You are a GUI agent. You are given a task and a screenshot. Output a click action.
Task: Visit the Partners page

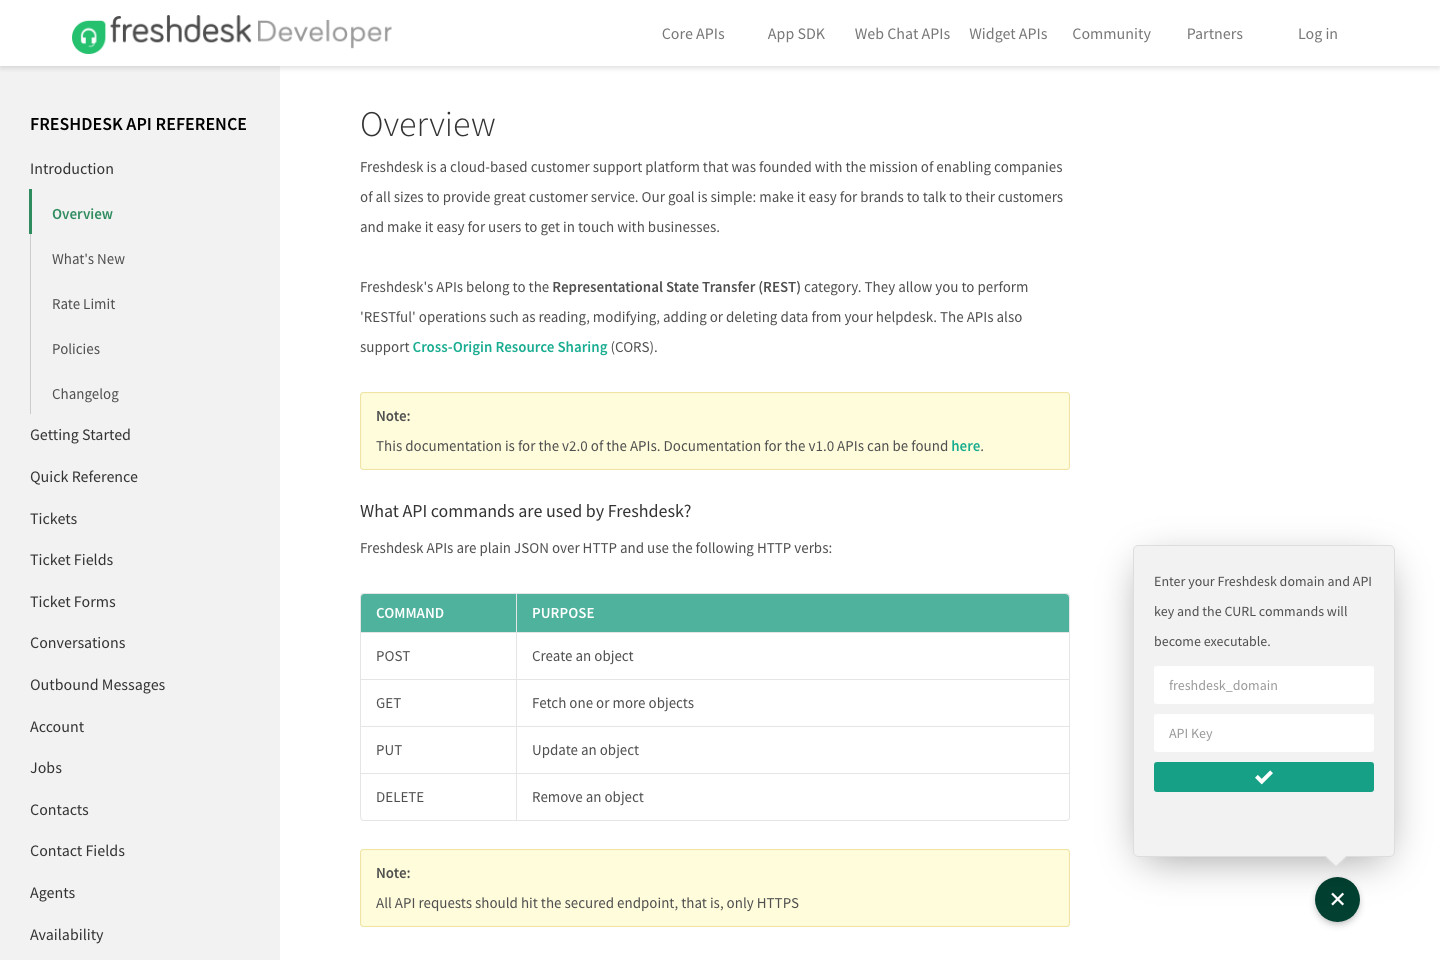point(1214,33)
